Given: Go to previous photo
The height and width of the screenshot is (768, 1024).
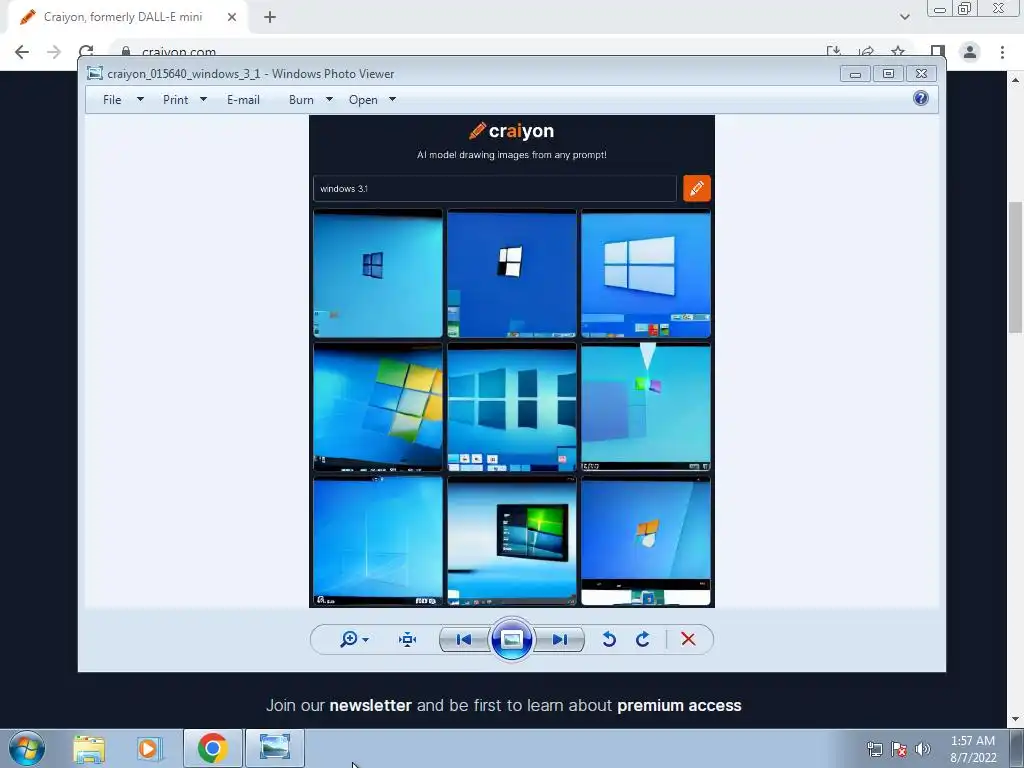Looking at the screenshot, I should pos(464,639).
